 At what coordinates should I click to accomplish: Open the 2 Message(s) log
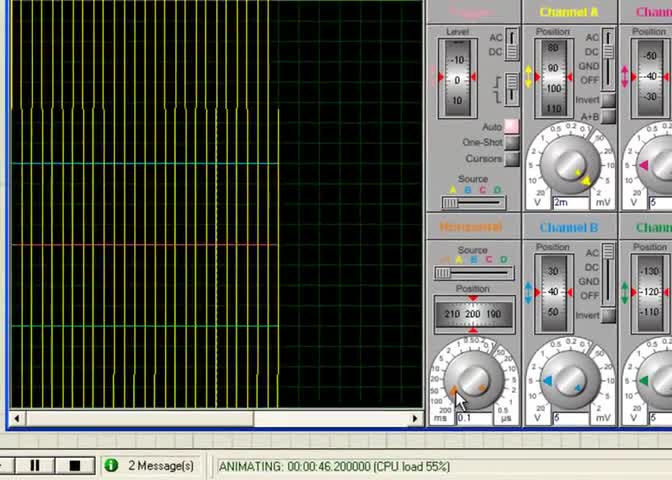[161, 466]
